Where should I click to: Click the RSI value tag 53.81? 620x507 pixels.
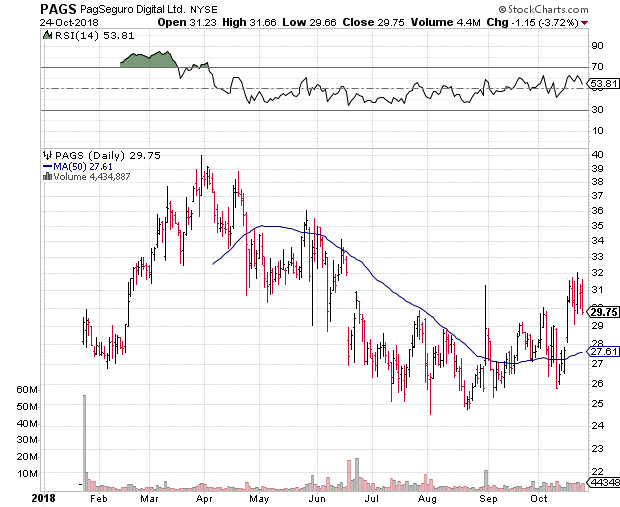pos(598,82)
